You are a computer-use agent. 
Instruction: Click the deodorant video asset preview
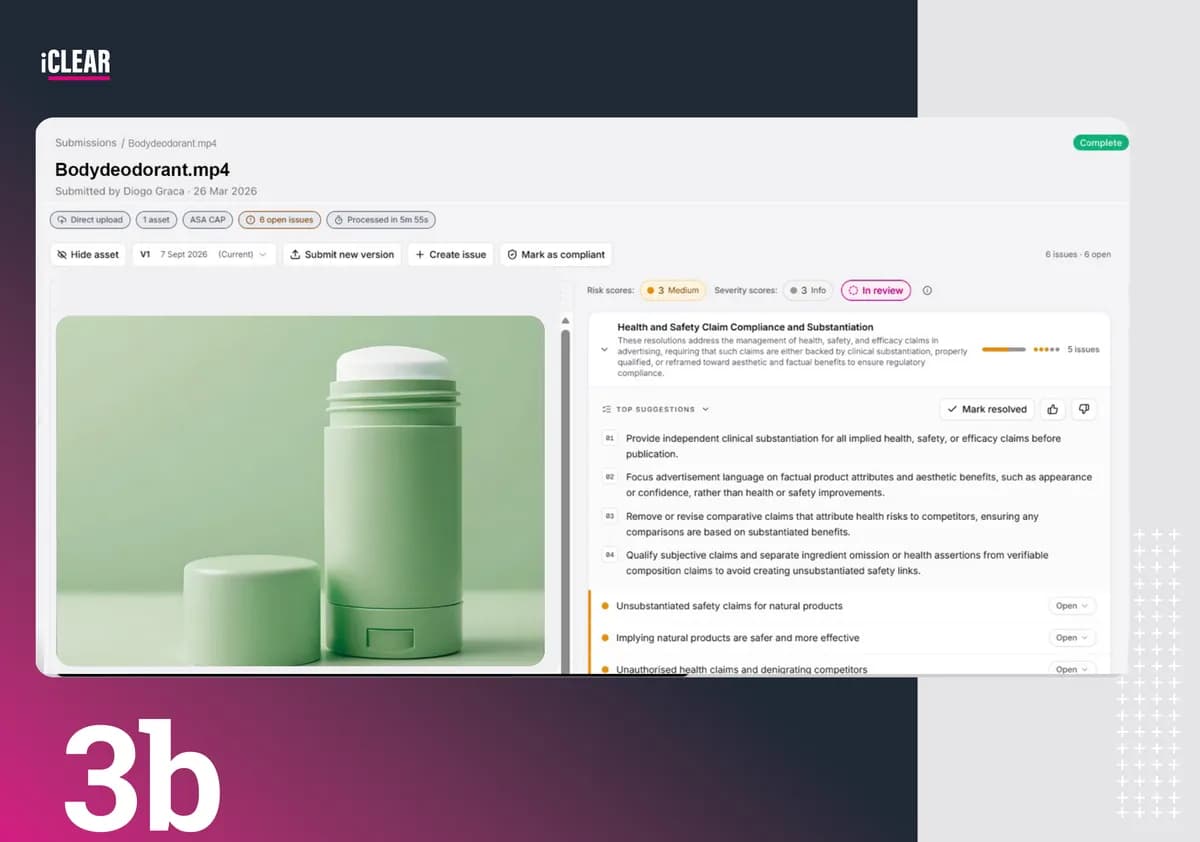point(300,491)
